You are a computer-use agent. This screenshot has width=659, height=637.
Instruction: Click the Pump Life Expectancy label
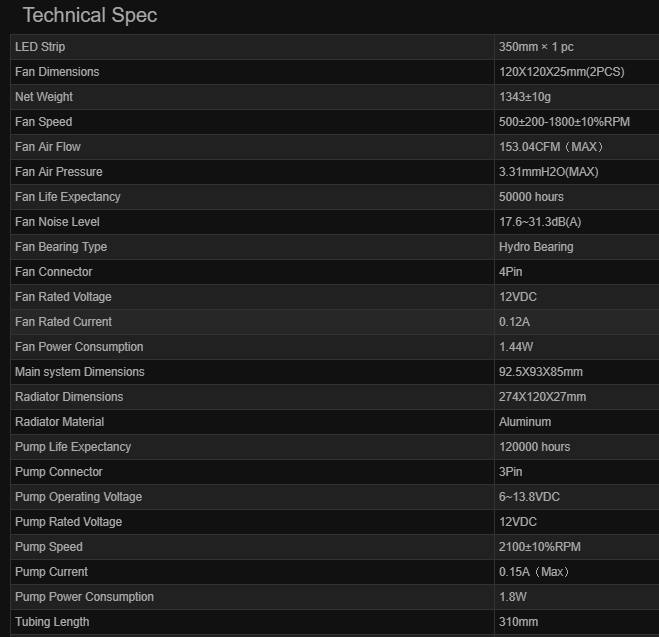73,447
